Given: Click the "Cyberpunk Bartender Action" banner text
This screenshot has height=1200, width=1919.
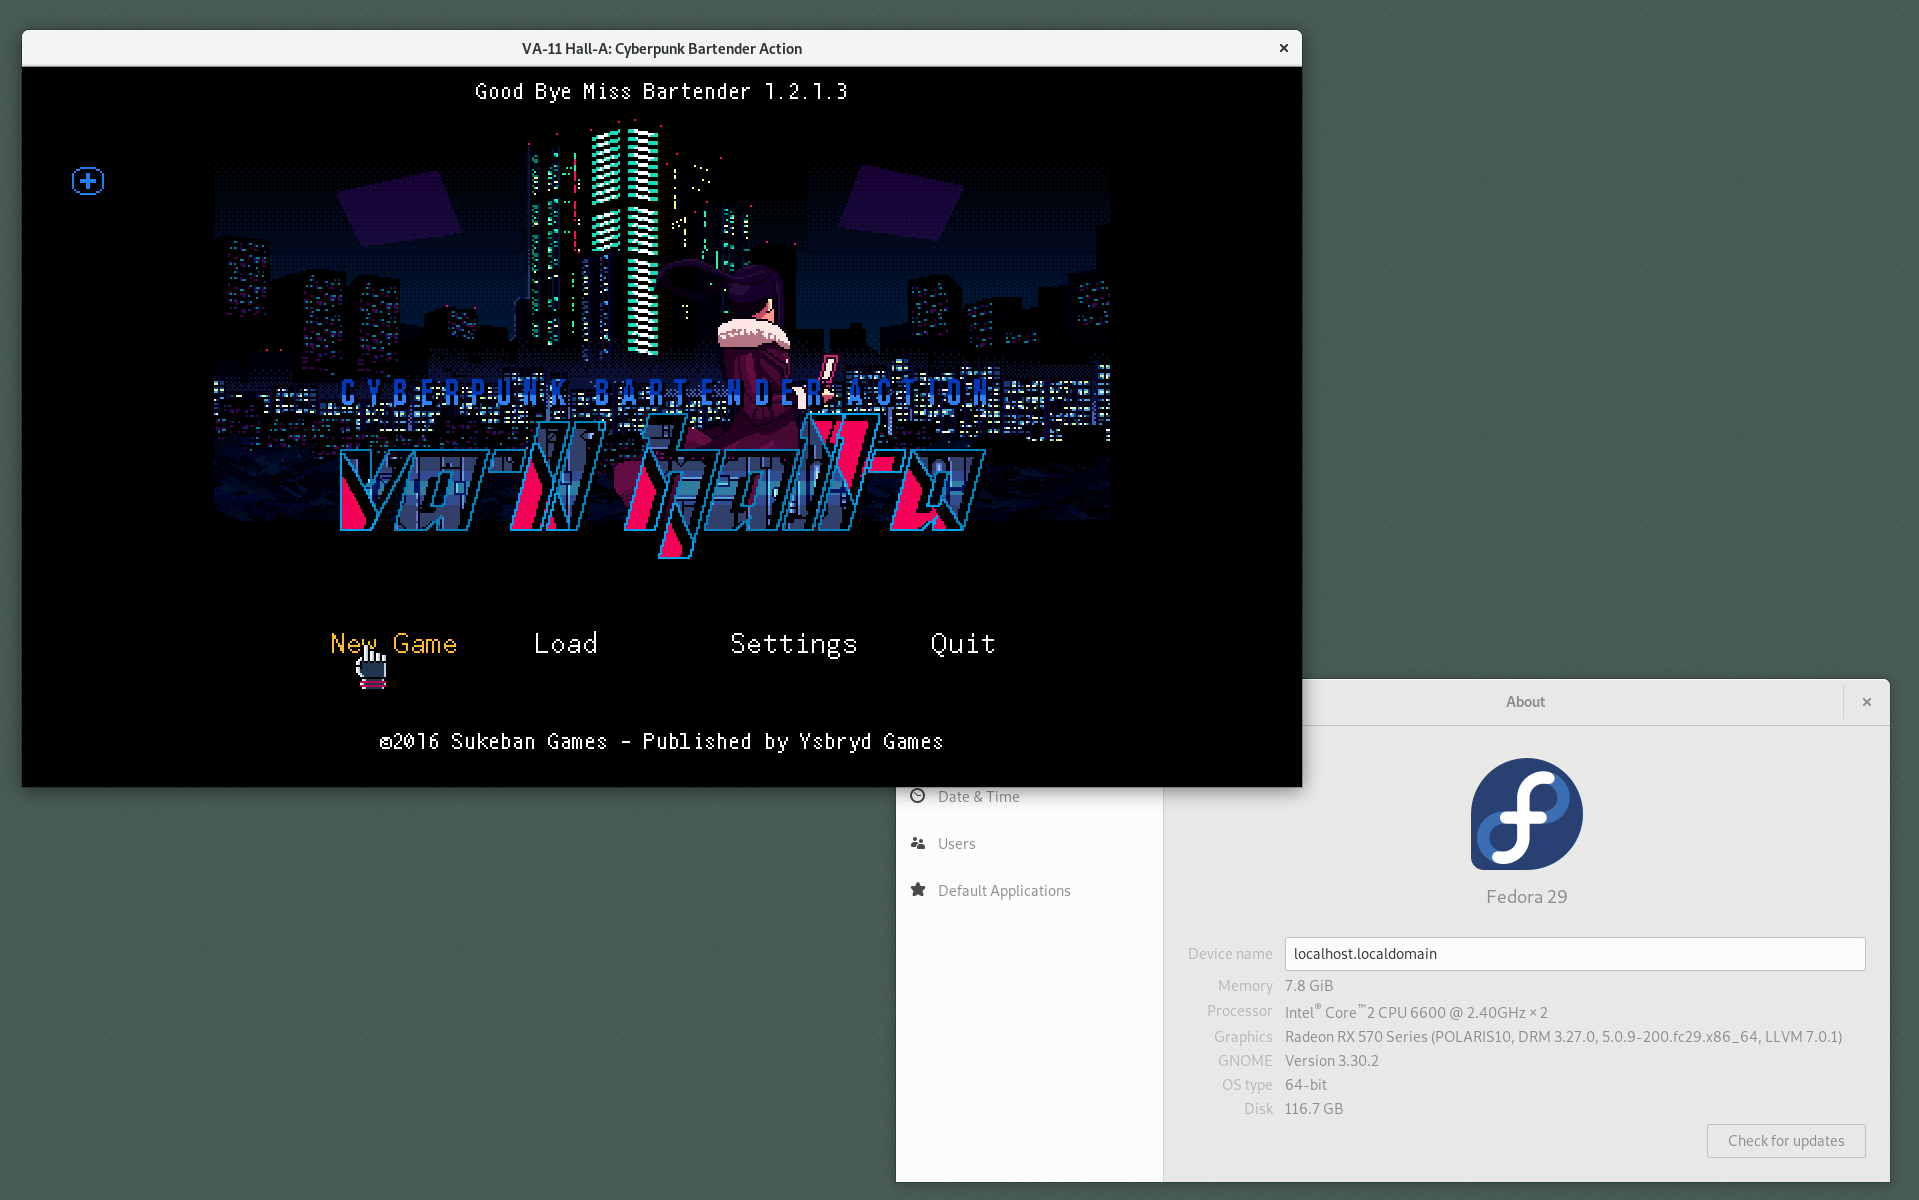Looking at the screenshot, I should (664, 393).
